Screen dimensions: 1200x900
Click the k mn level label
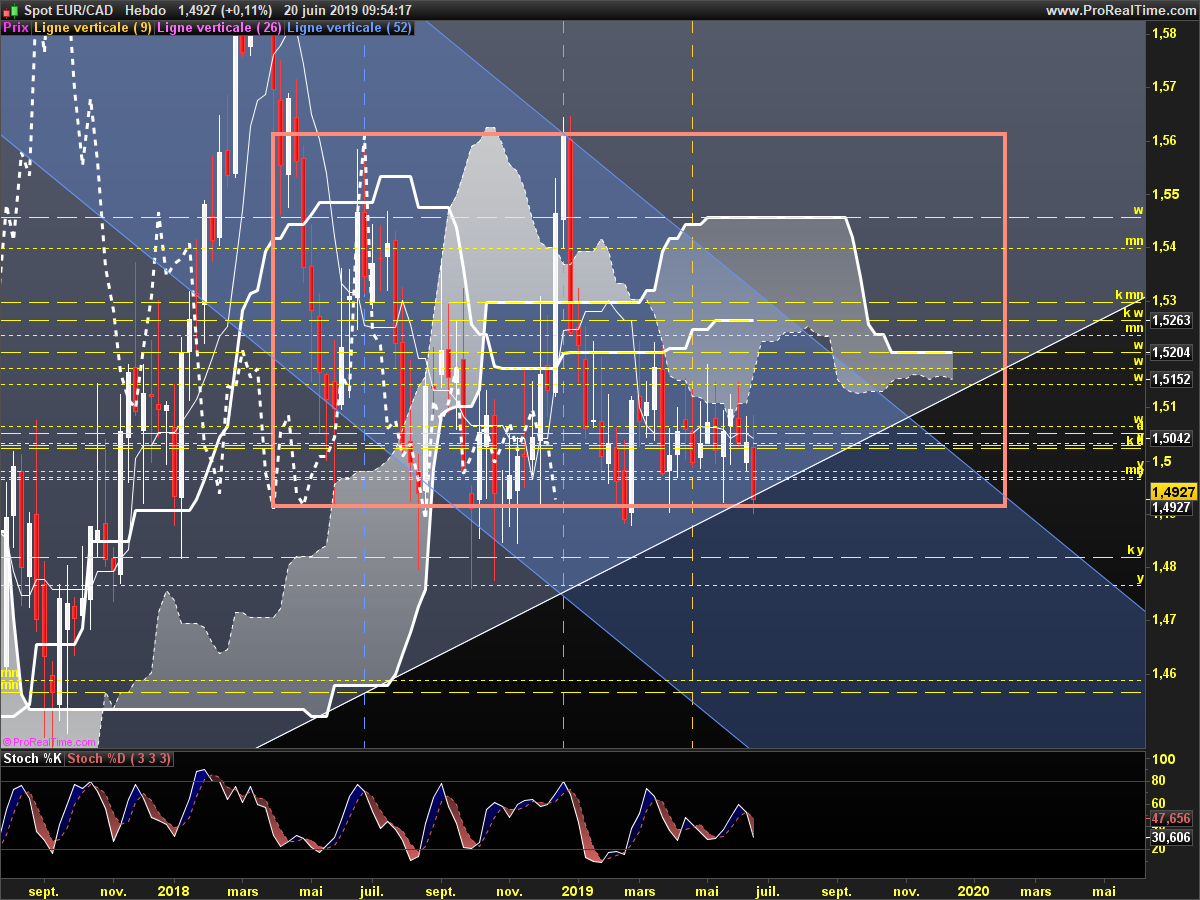point(1130,295)
